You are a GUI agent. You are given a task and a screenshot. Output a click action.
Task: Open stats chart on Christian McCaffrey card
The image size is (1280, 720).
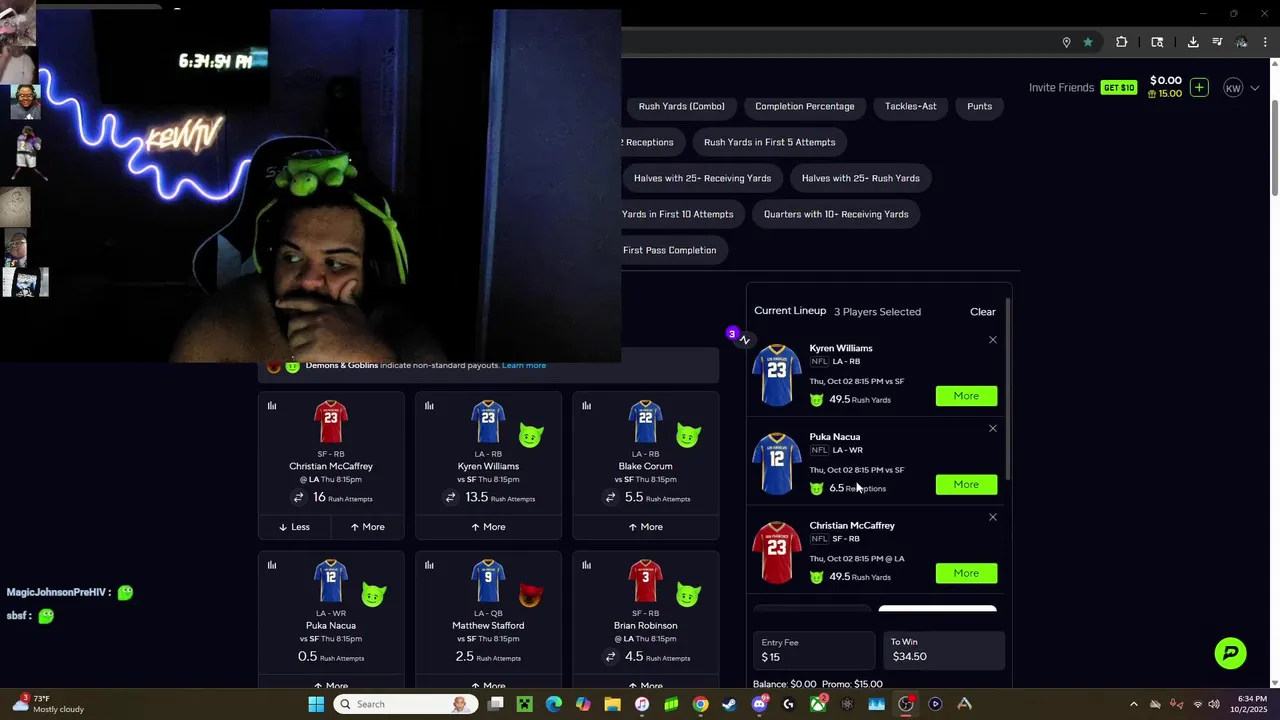click(x=272, y=406)
